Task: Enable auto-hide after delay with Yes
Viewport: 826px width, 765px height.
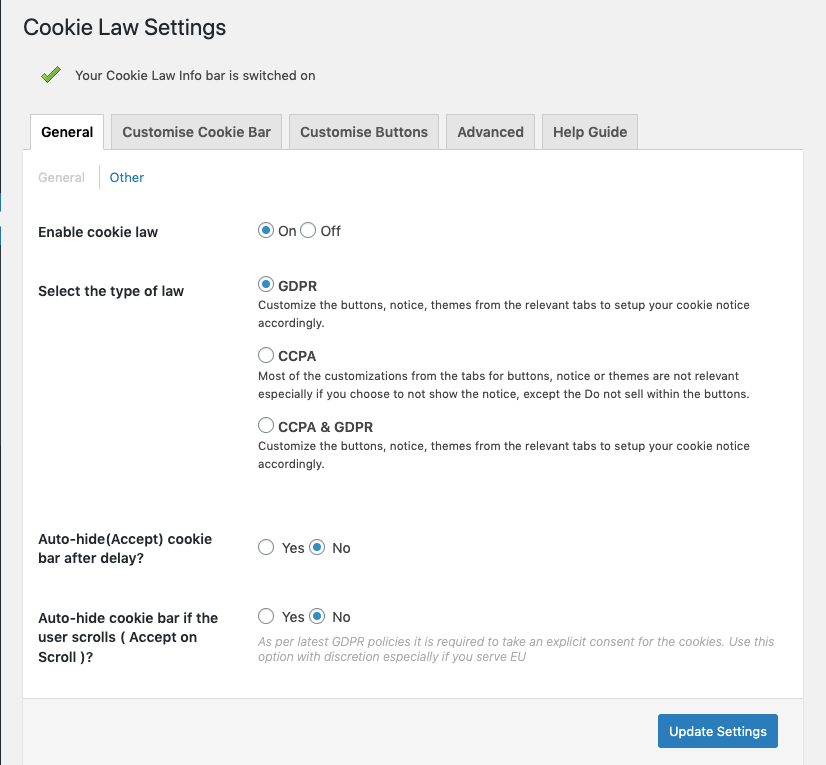Action: click(266, 547)
